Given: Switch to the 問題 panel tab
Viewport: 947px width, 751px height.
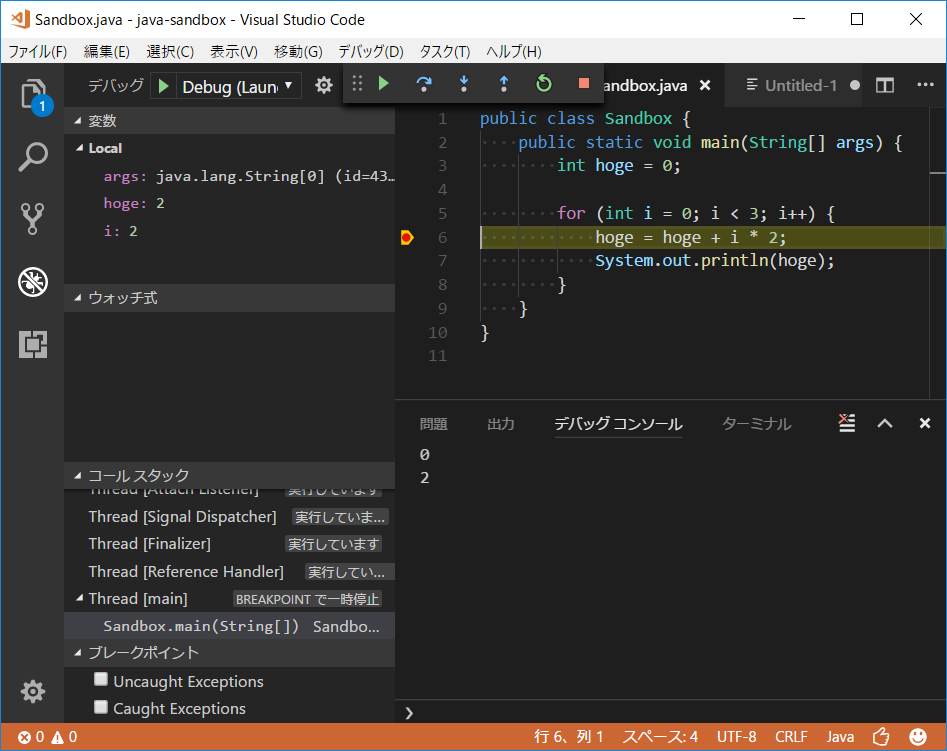Looking at the screenshot, I should point(434,424).
